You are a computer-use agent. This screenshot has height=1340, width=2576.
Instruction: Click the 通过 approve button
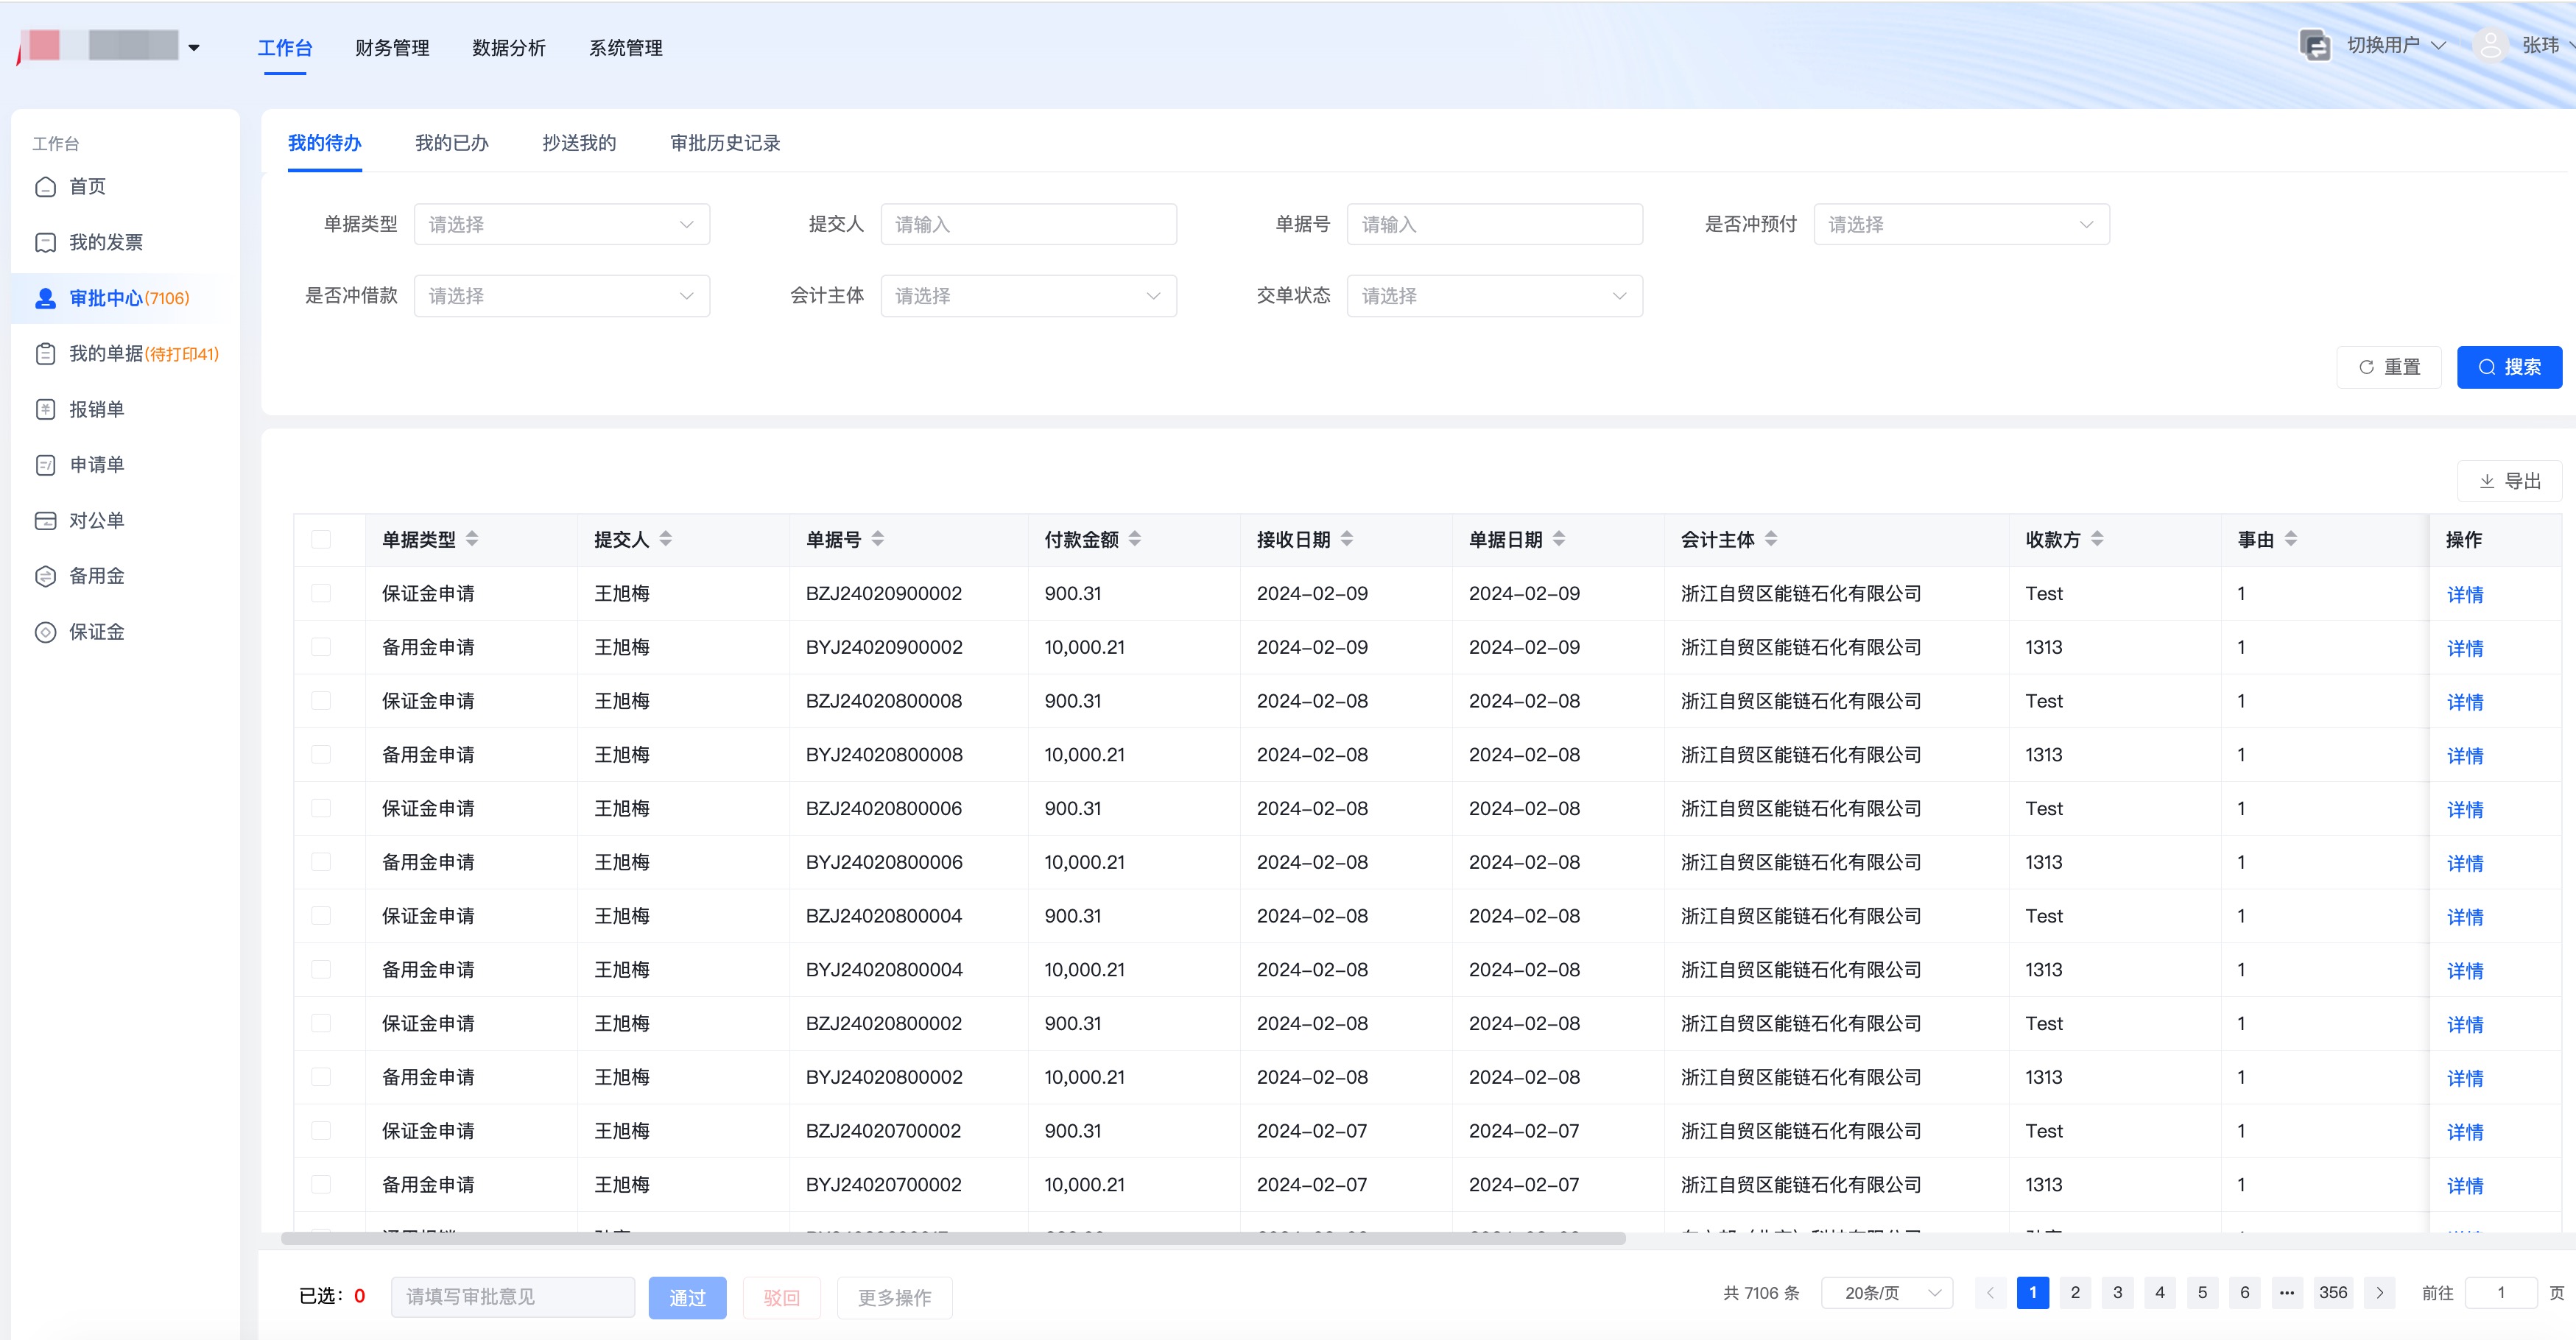pyautogui.click(x=687, y=1297)
